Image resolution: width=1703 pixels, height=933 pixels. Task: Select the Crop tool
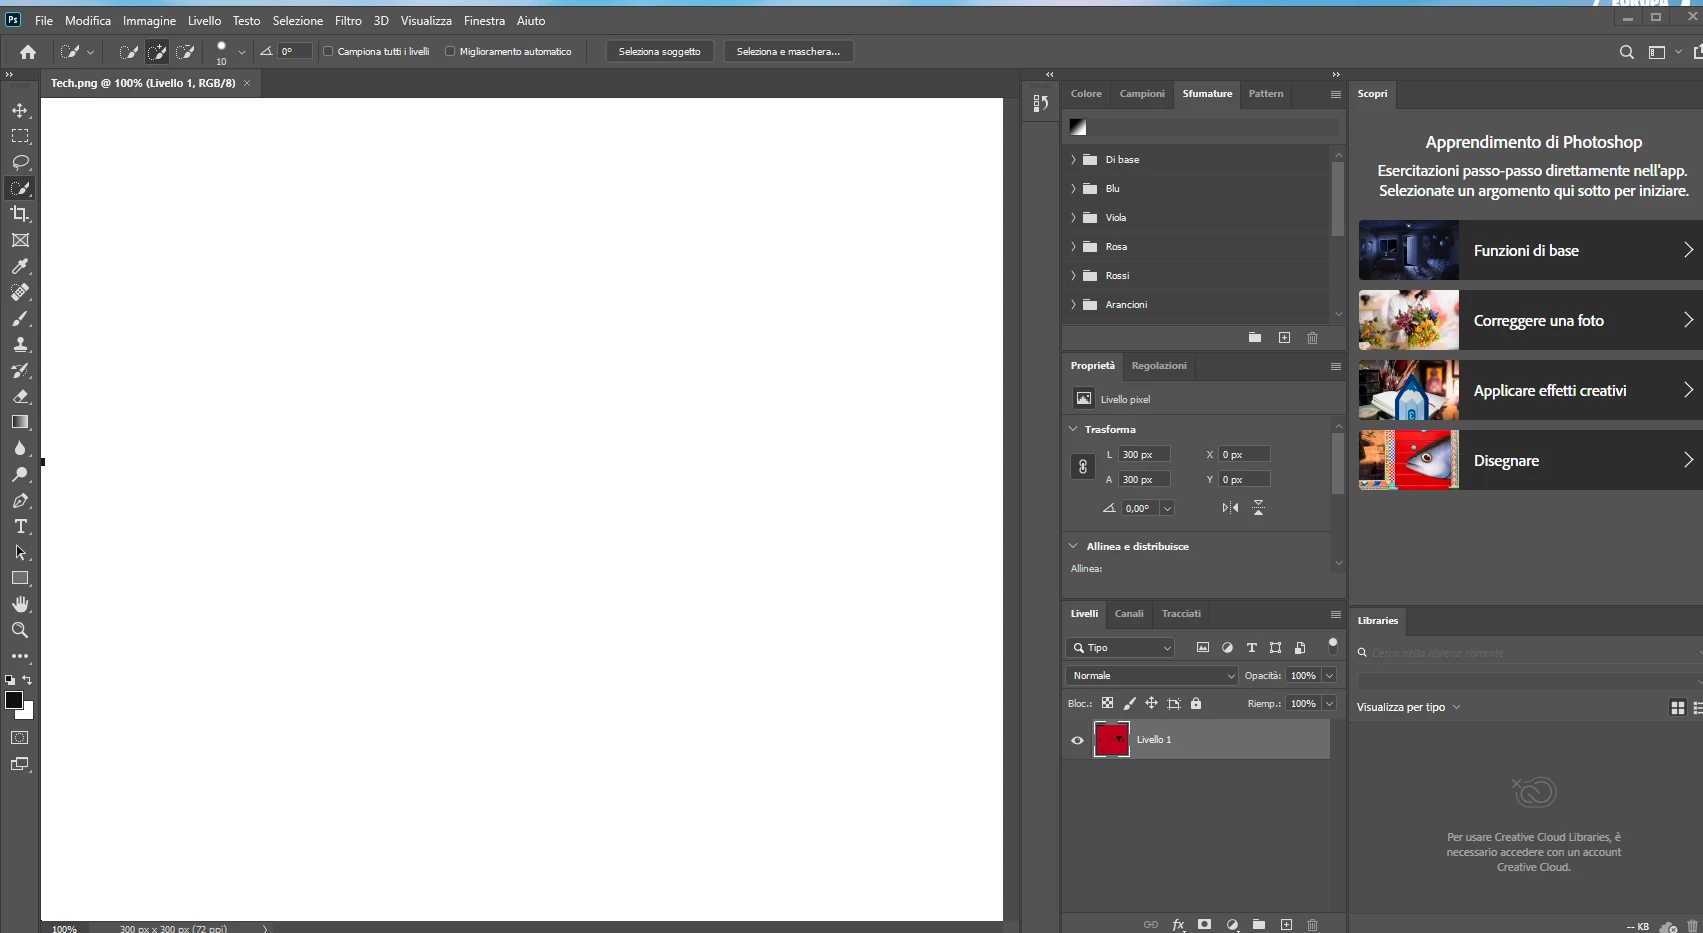pyautogui.click(x=20, y=214)
